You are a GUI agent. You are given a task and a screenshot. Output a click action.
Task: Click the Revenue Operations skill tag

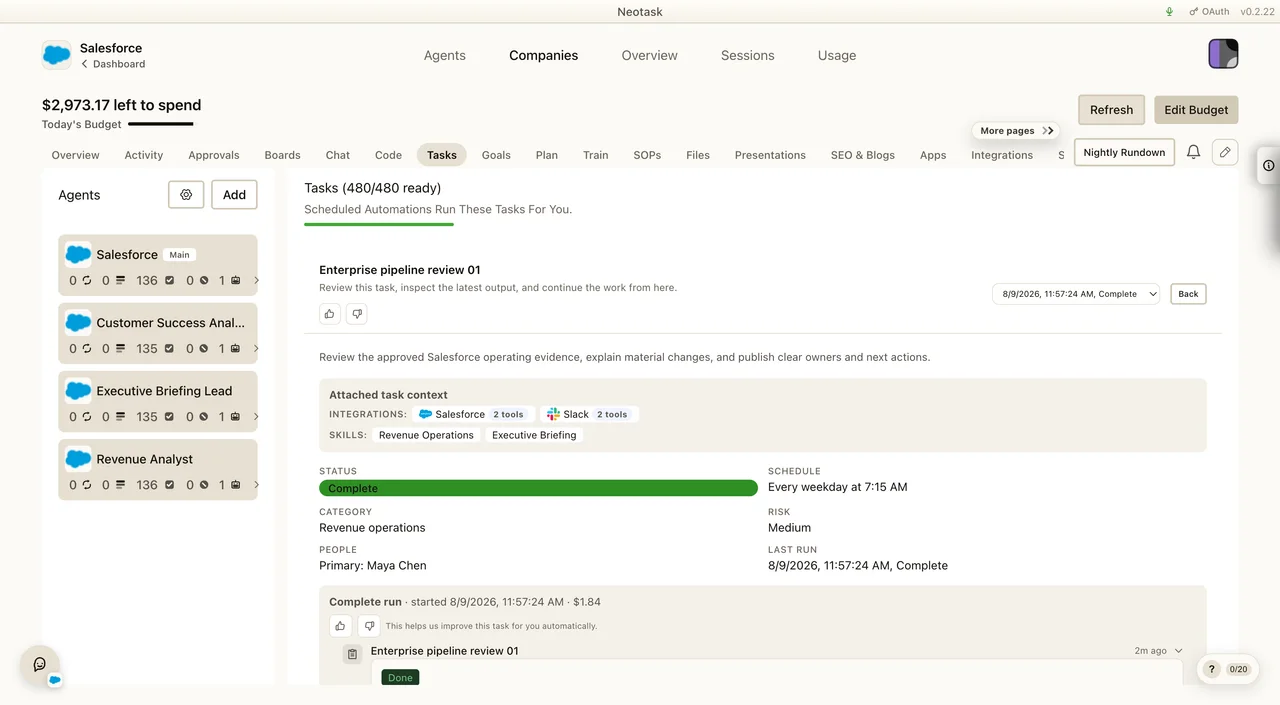pyautogui.click(x=426, y=435)
